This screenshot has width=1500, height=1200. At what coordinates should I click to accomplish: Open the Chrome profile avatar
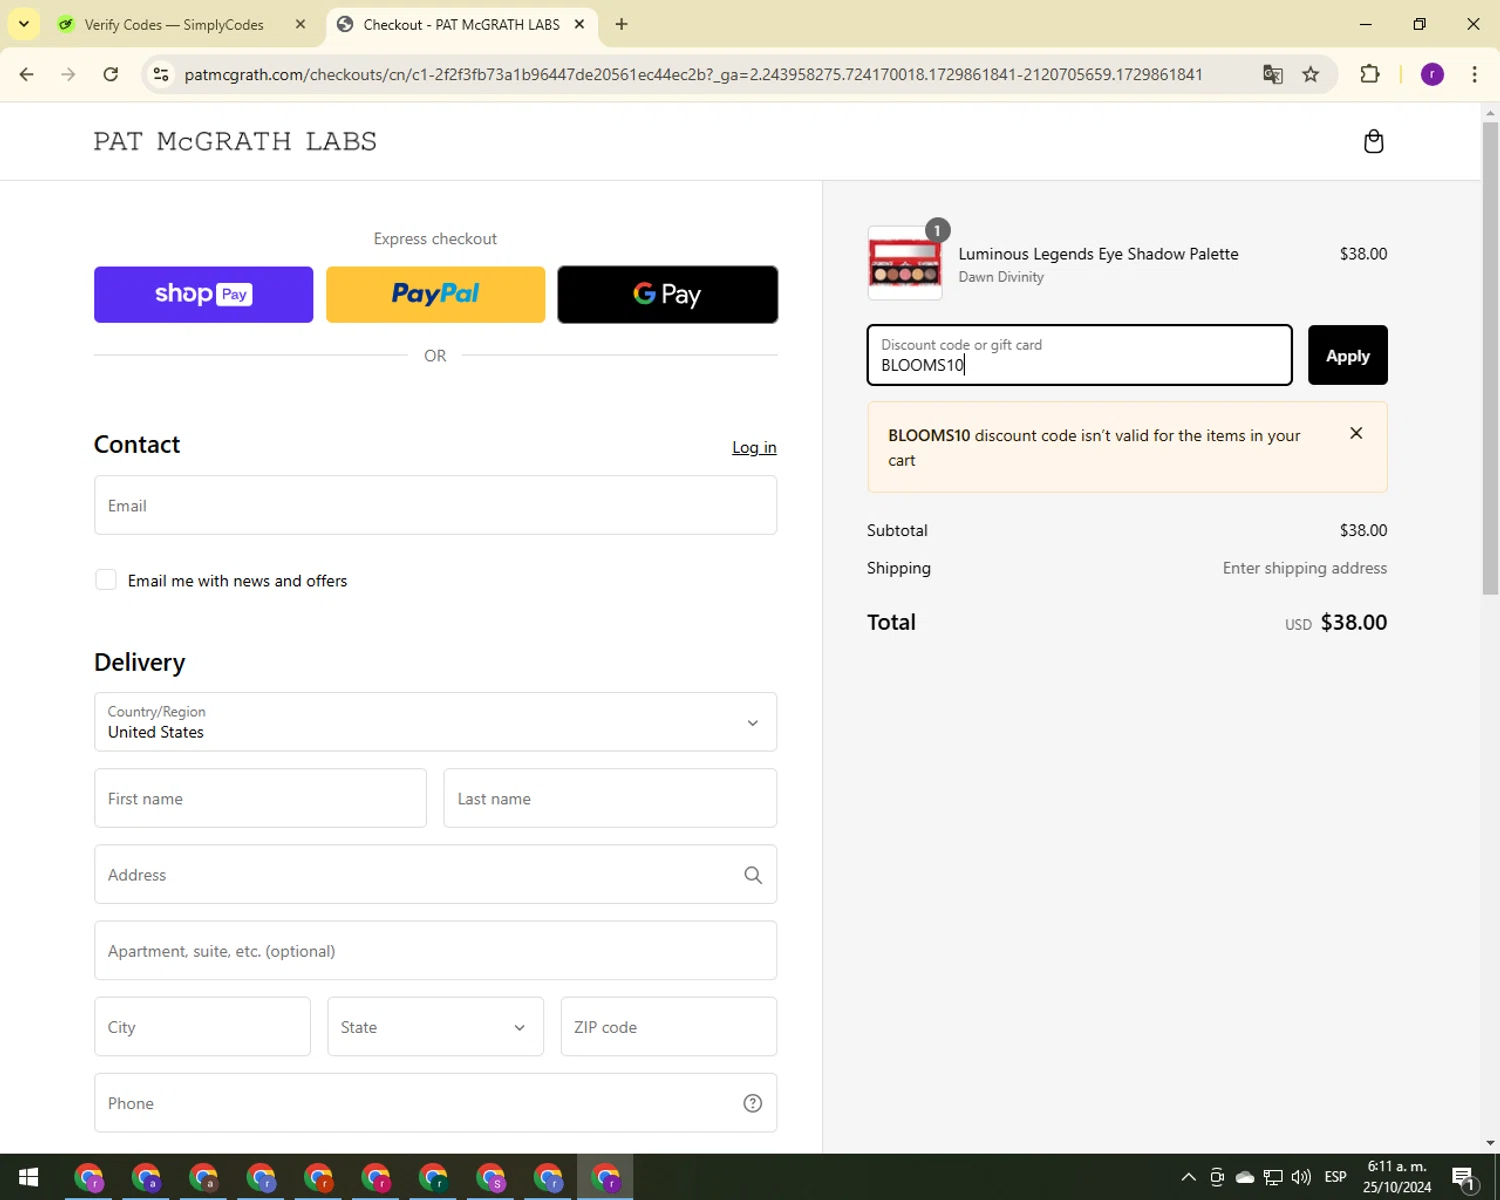pyautogui.click(x=1432, y=74)
